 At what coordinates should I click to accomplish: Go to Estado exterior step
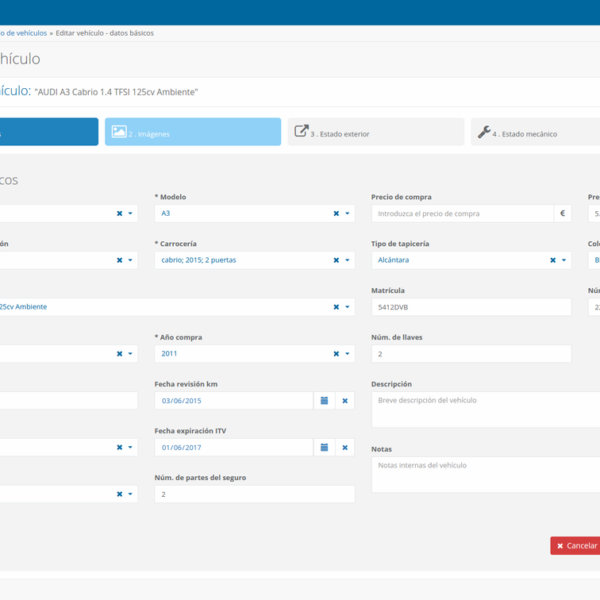tap(375, 132)
